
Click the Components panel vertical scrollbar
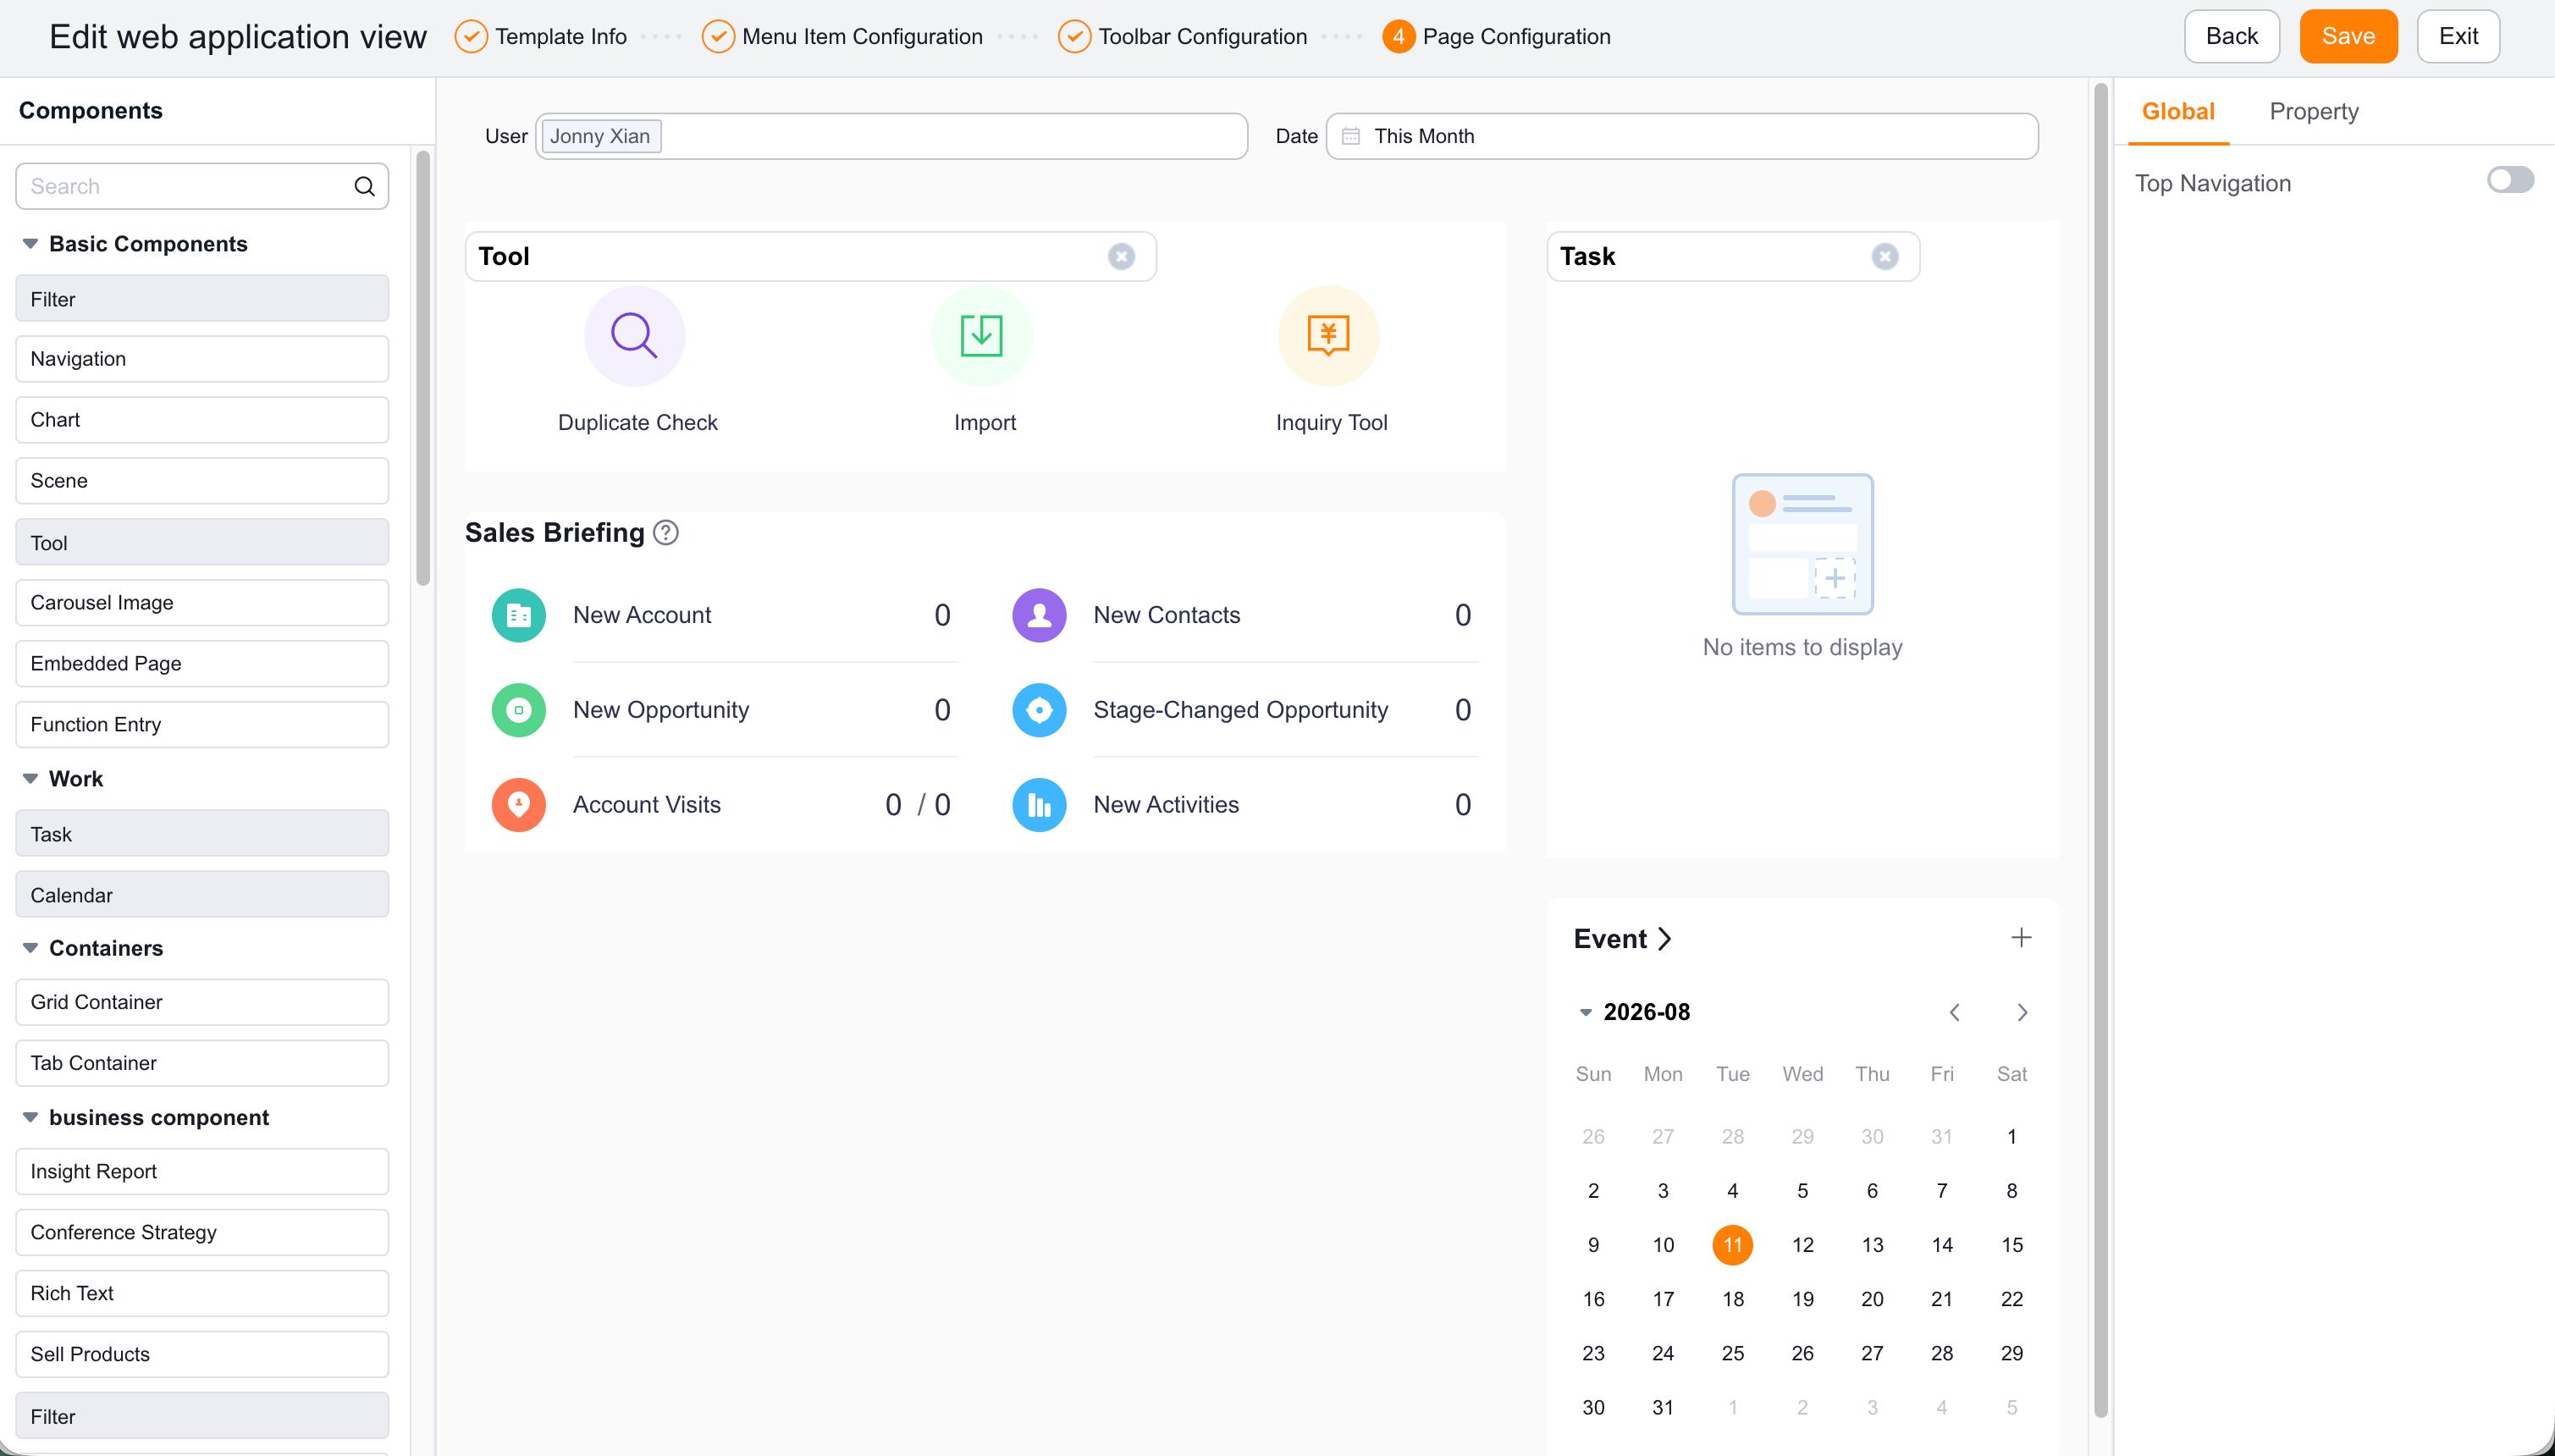[x=423, y=367]
